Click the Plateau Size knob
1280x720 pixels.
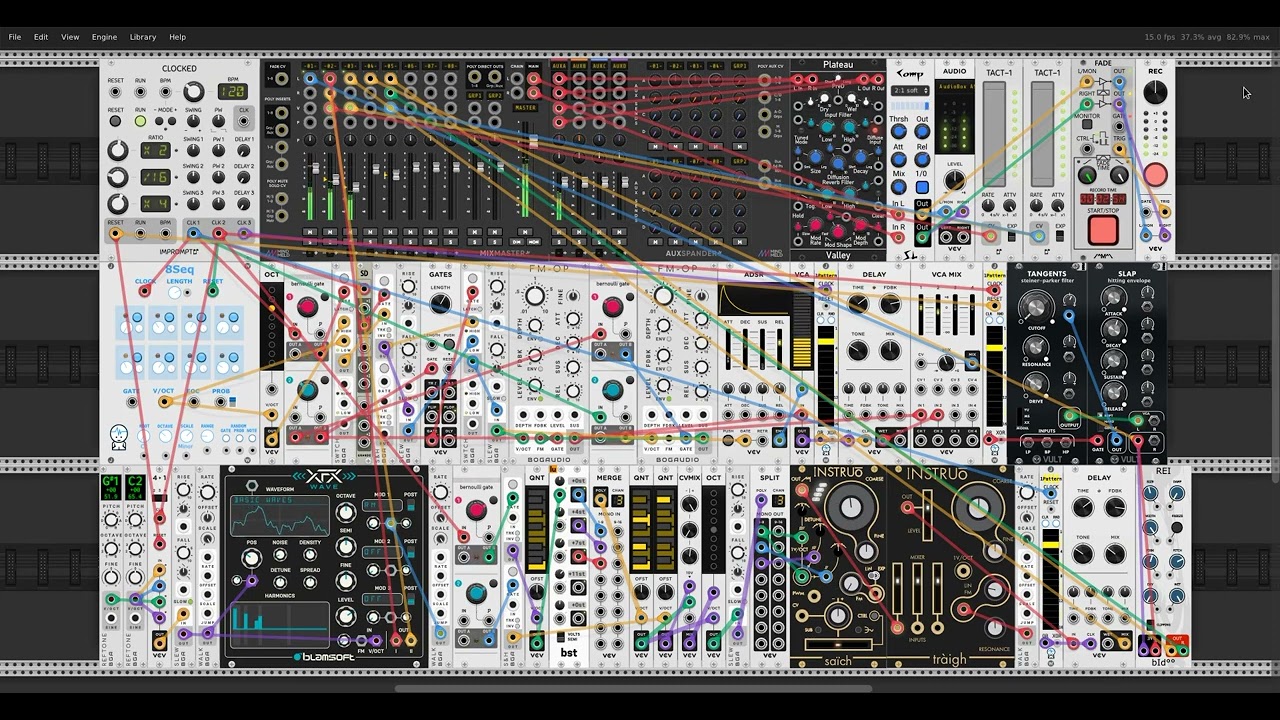pyautogui.click(x=815, y=157)
